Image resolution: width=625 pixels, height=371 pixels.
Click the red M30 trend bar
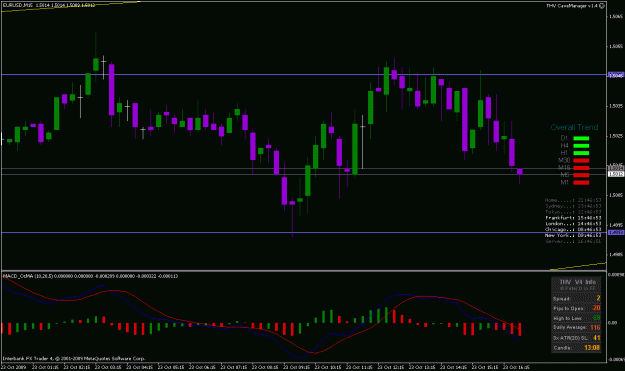point(581,161)
